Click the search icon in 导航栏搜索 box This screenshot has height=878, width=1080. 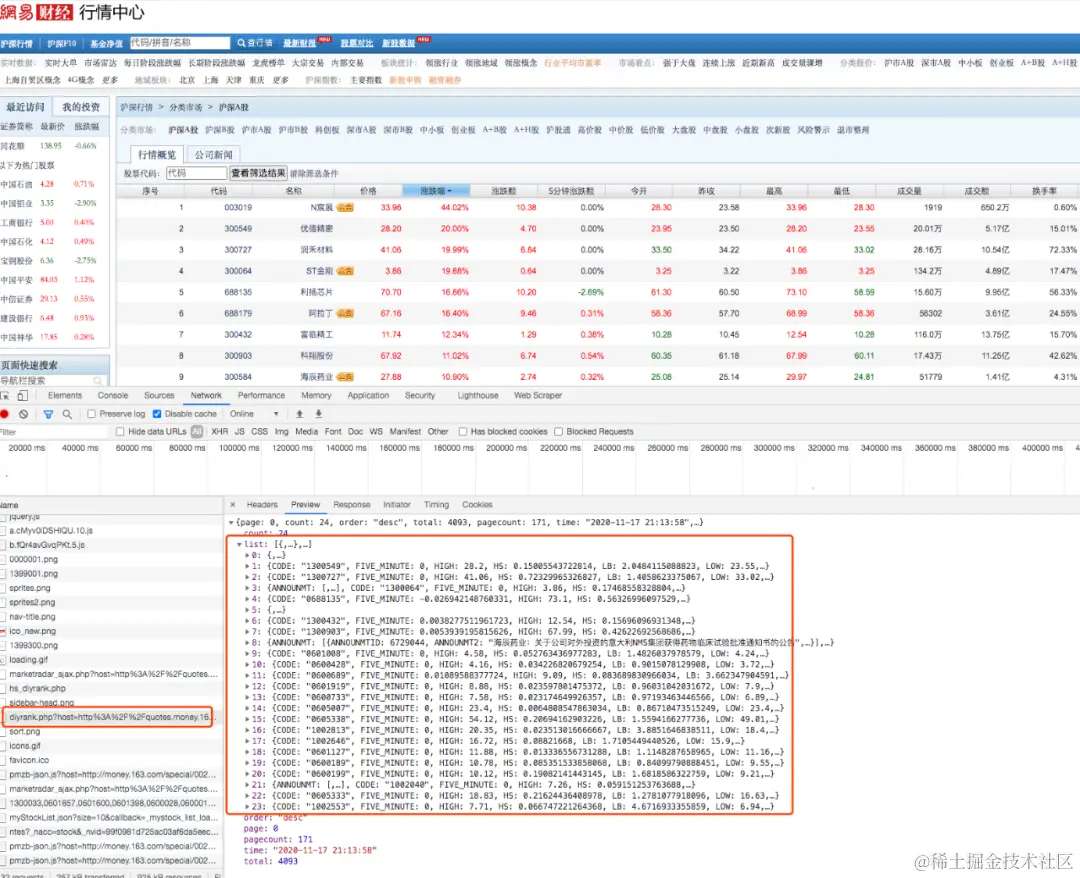pyautogui.click(x=98, y=381)
